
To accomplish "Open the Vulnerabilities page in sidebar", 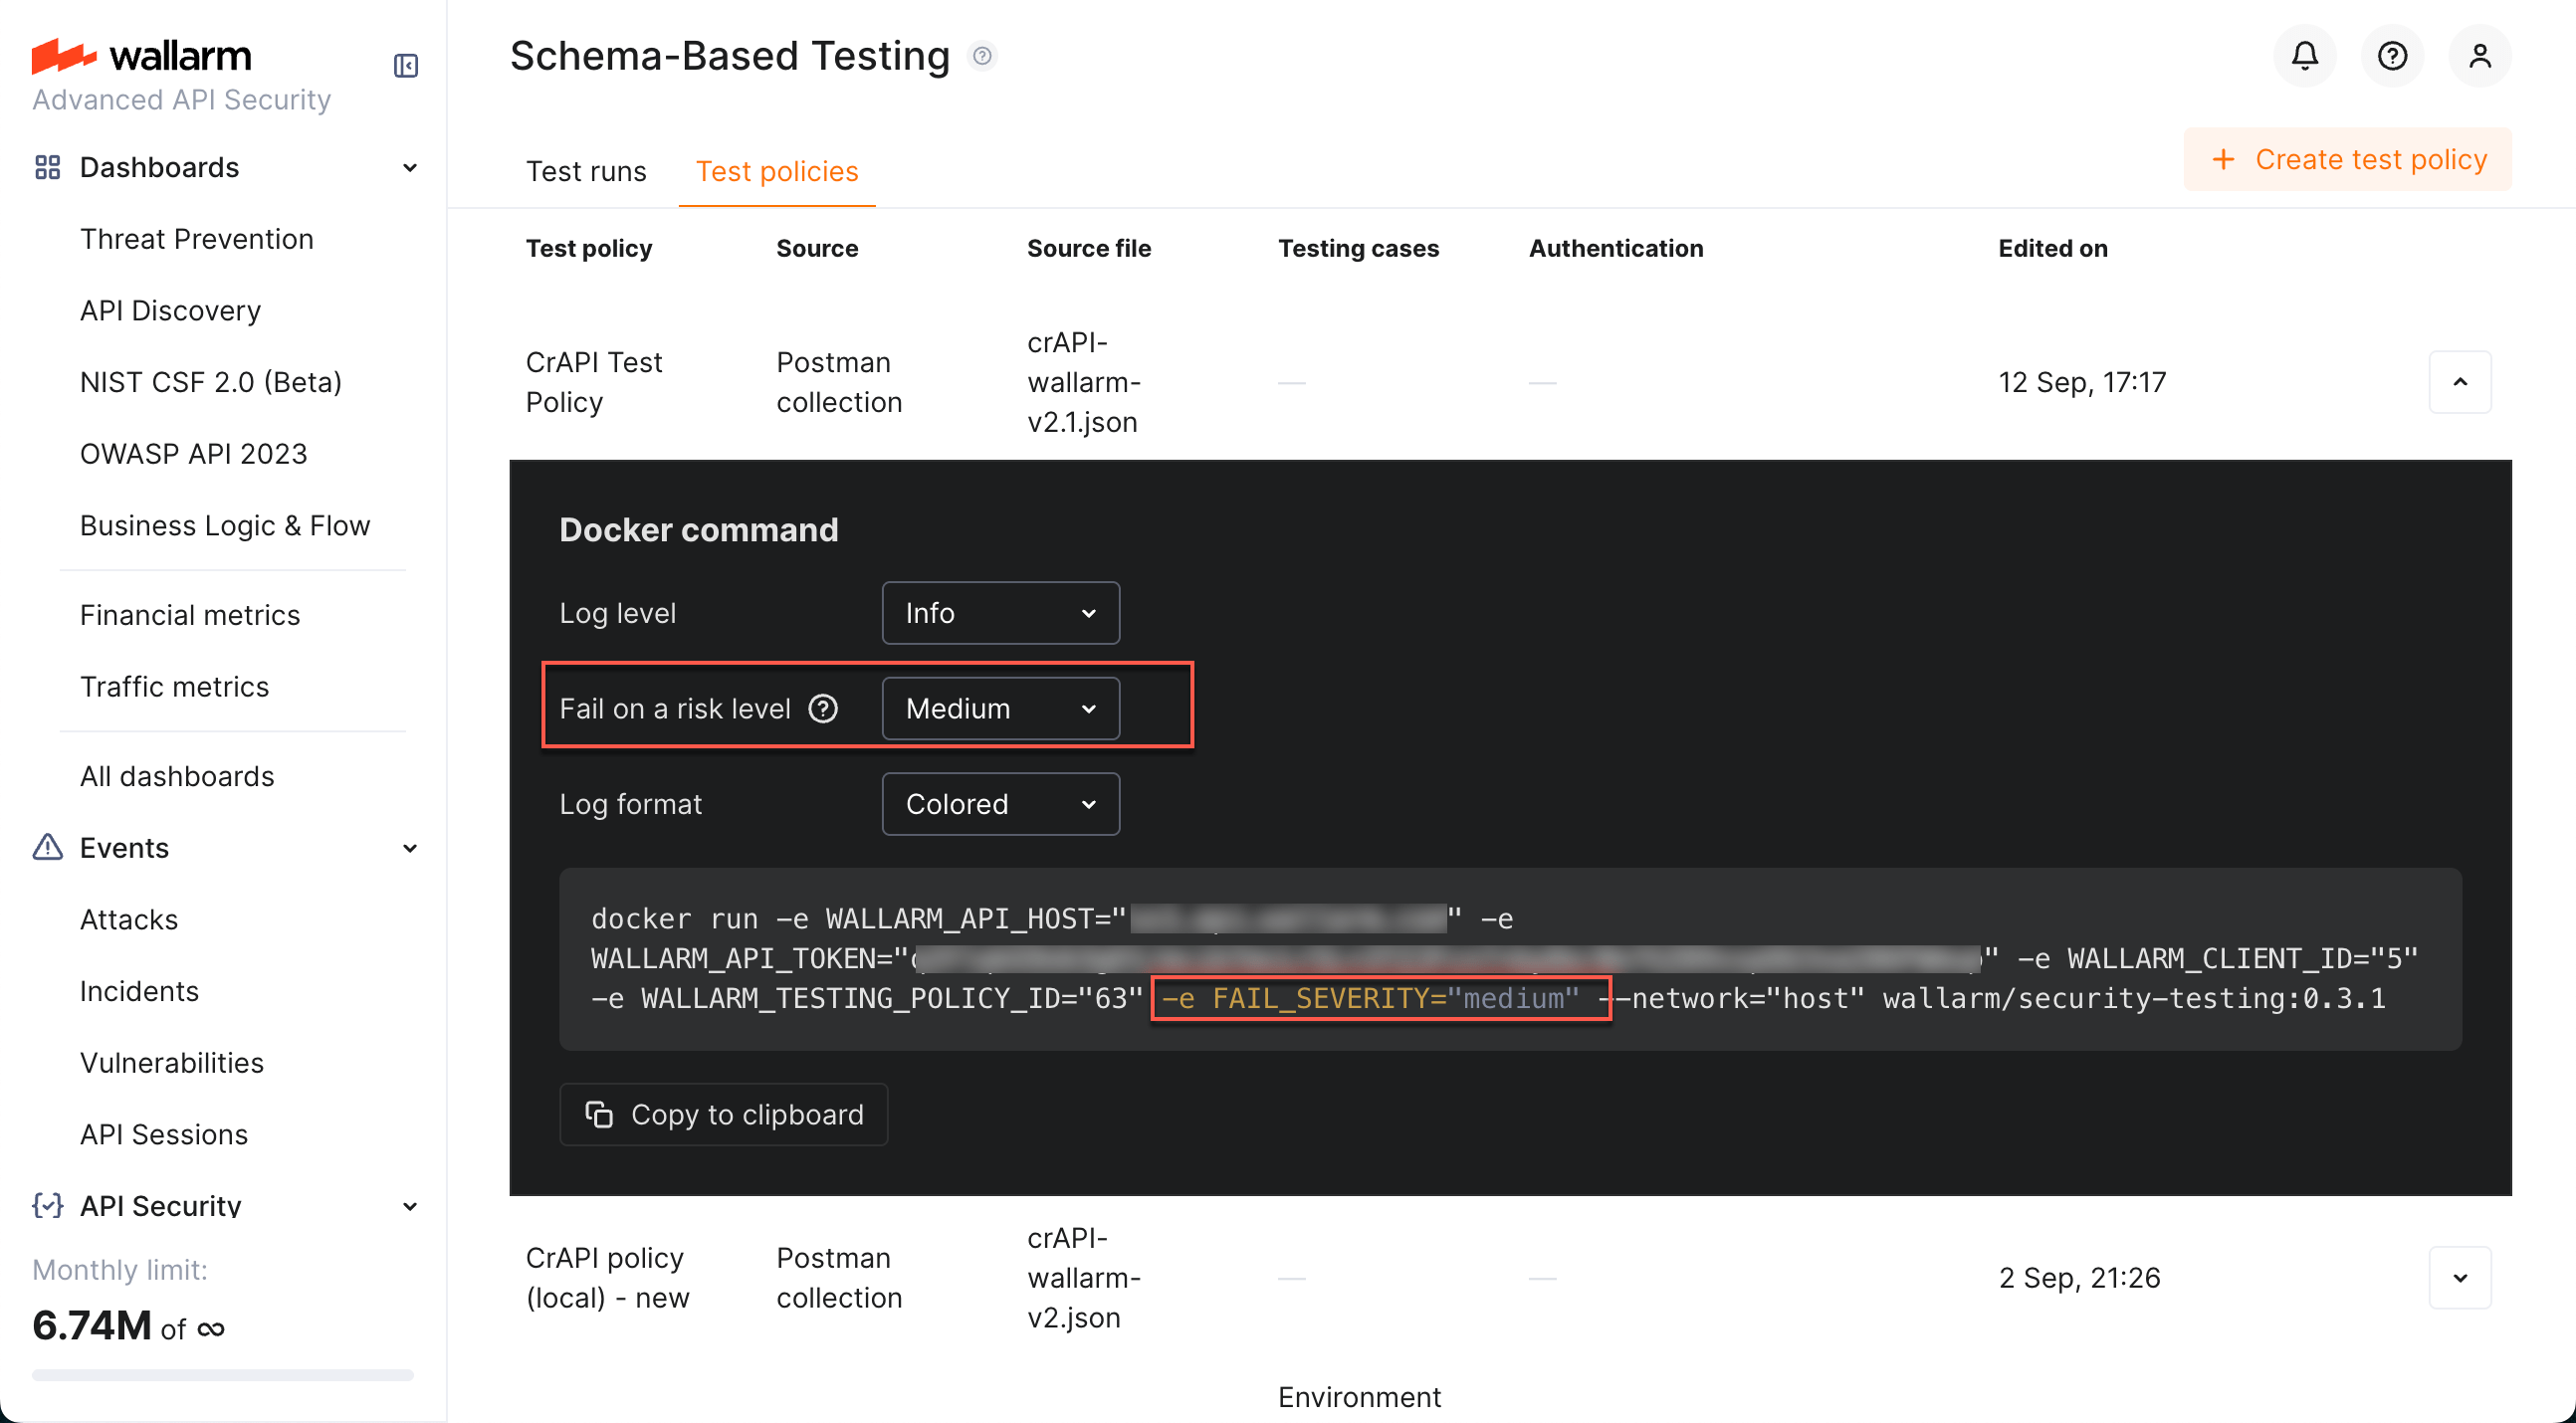I will click(x=172, y=1063).
